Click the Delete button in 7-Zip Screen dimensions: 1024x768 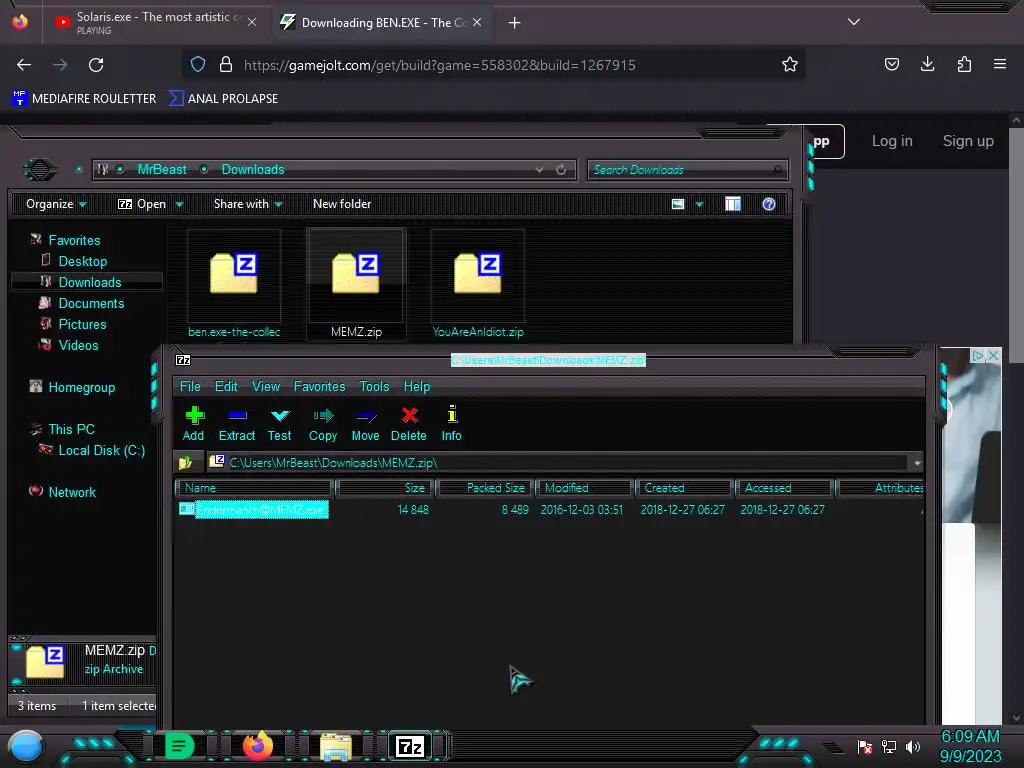409,424
